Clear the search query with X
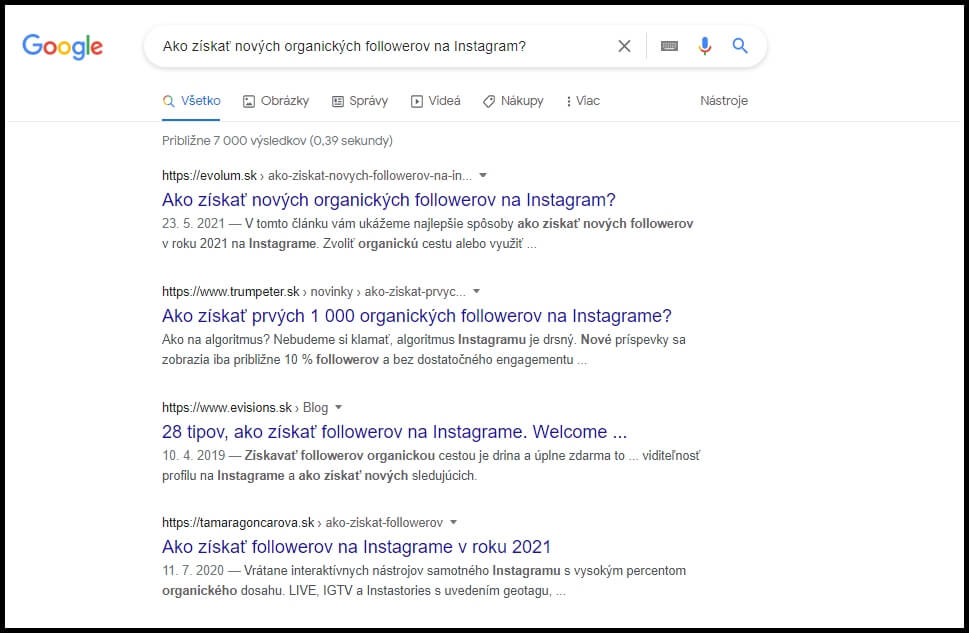This screenshot has height=633, width=969. tap(624, 46)
